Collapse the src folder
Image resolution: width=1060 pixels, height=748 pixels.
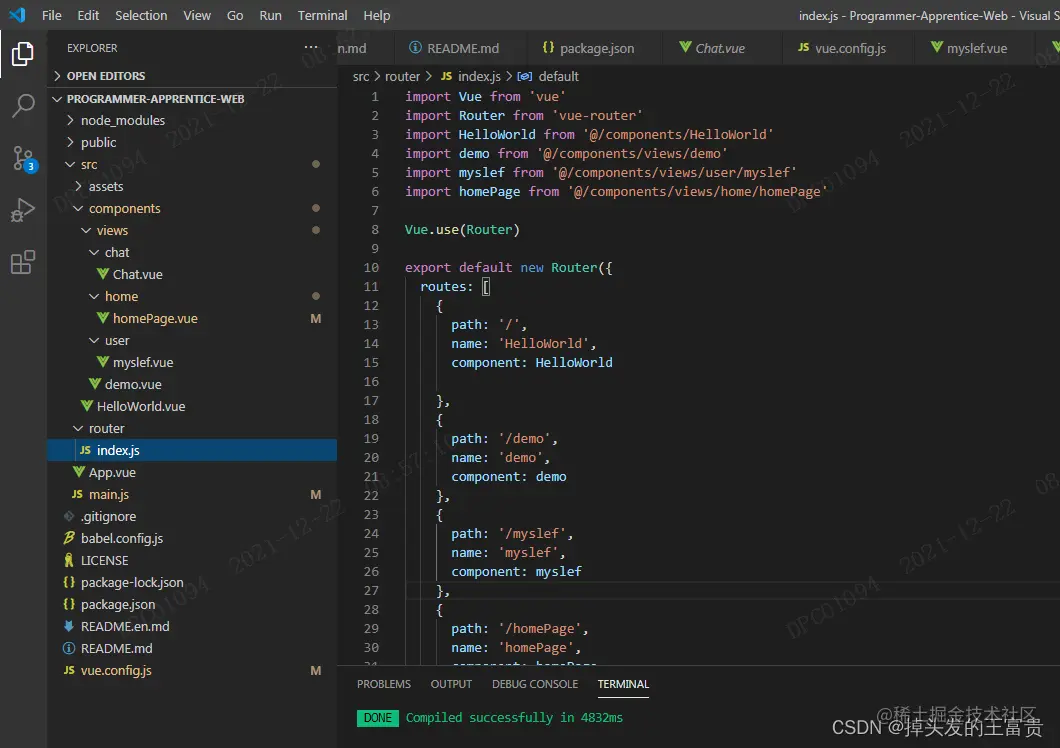[x=70, y=164]
